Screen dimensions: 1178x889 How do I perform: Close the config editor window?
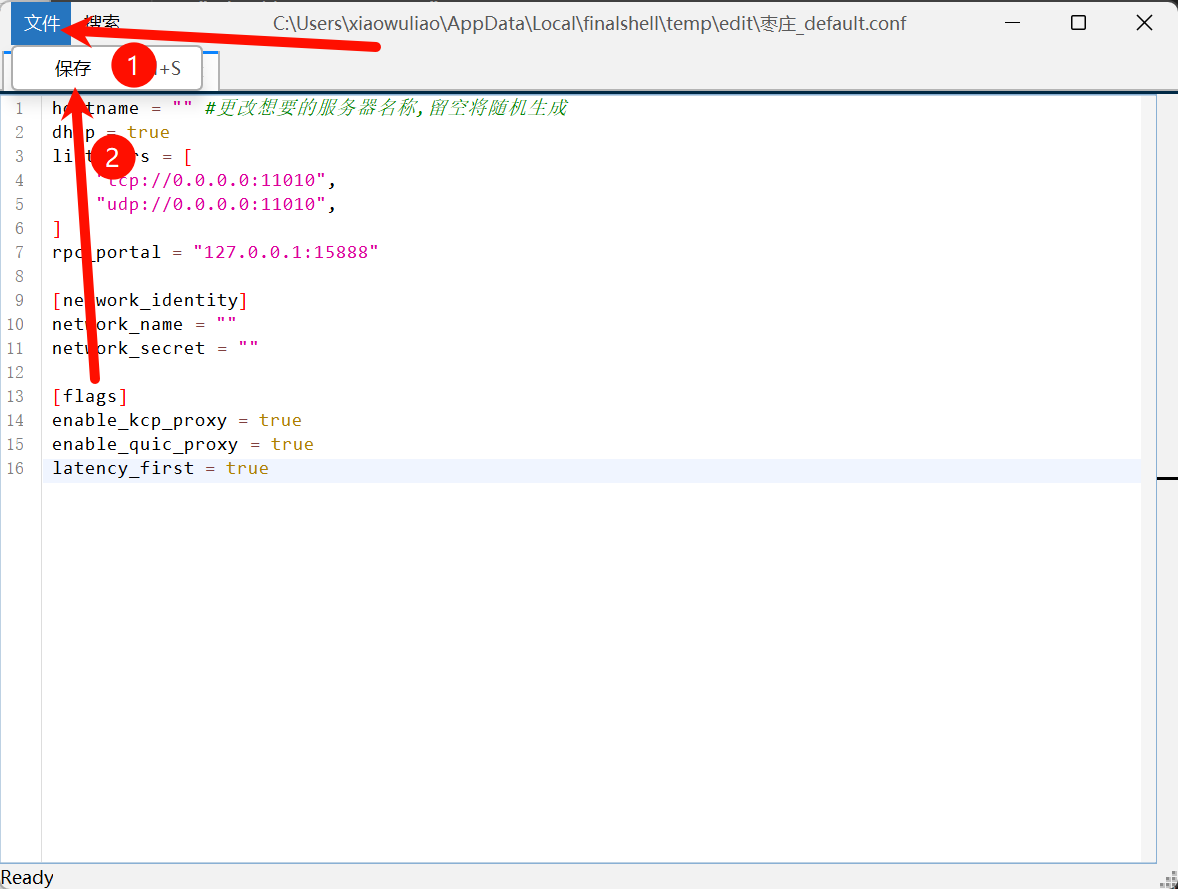(x=1144, y=23)
